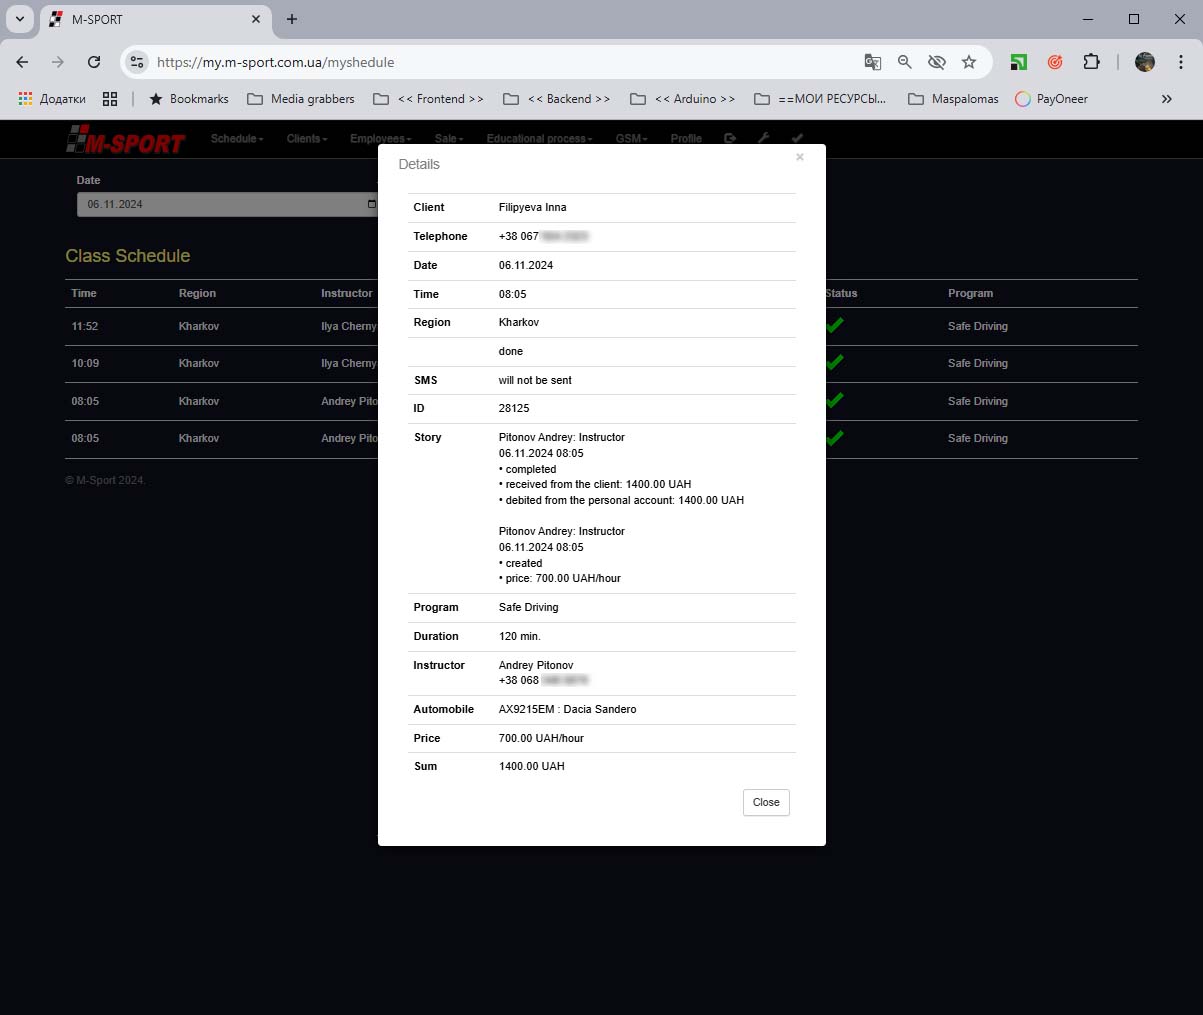1203x1015 pixels.
Task: Click the green status checkmark for 10:09 class
Action: [835, 362]
